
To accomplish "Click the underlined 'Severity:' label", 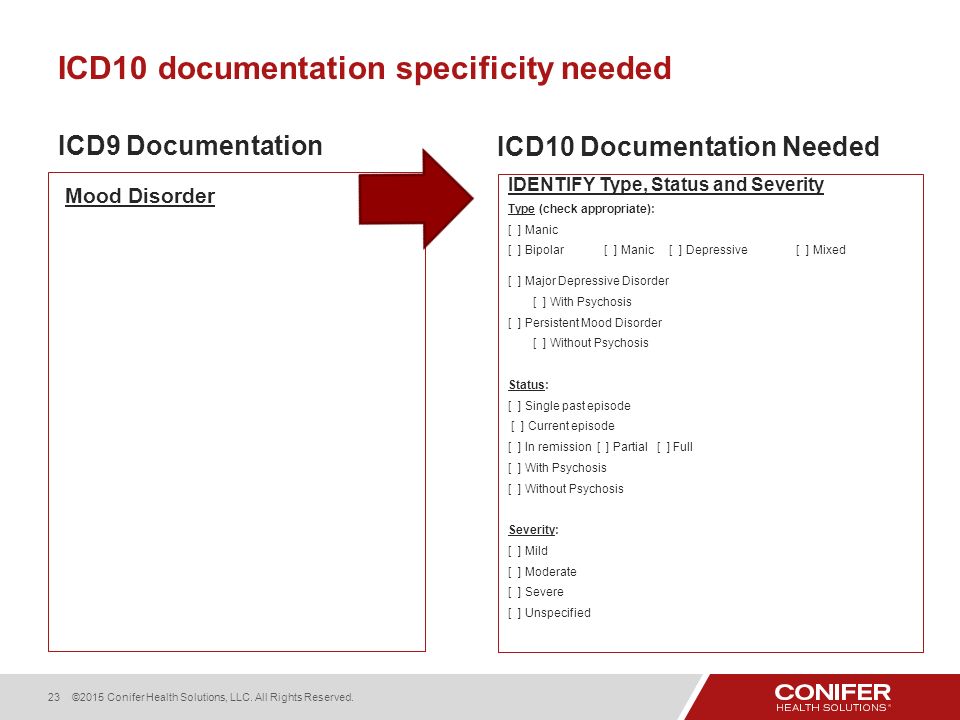I will click(x=533, y=530).
